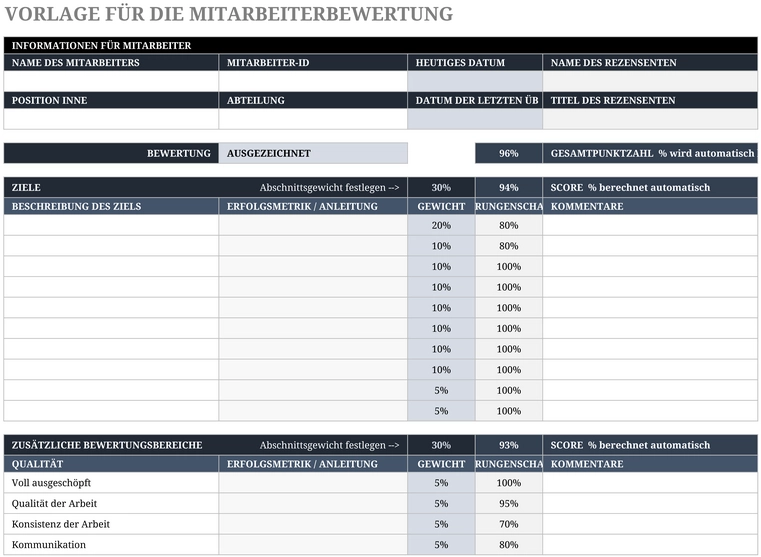761x557 pixels.
Task: Select the 80% score in 'Kommunikation' row
Action: (x=509, y=544)
